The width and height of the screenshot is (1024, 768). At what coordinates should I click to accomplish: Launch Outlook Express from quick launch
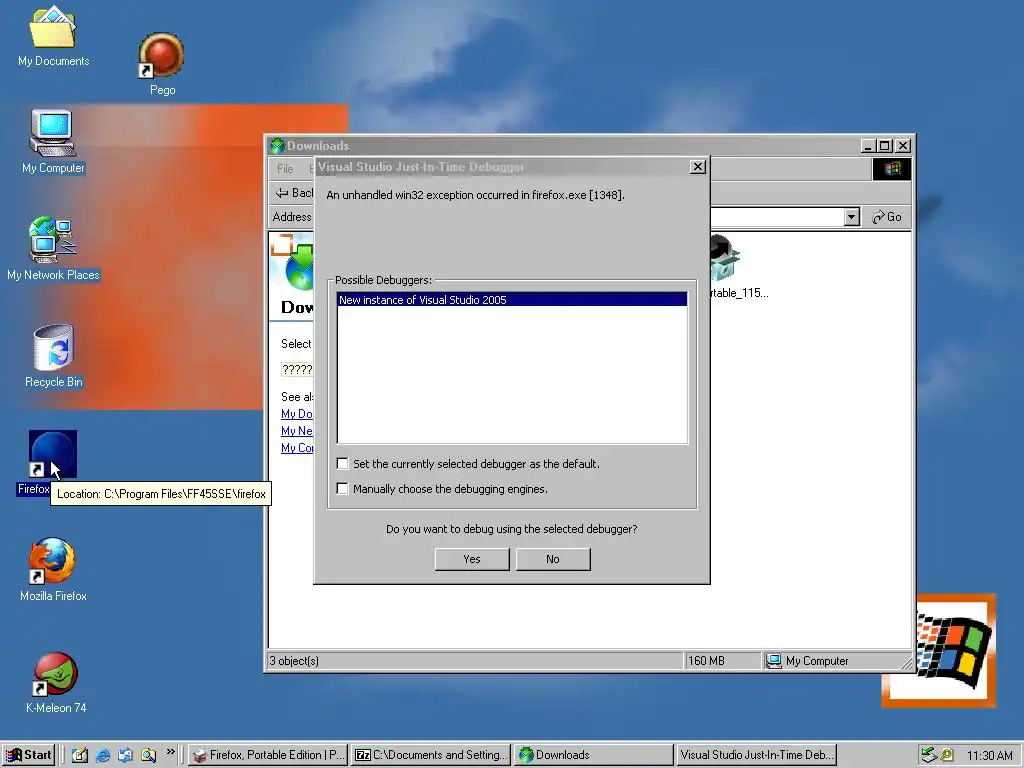(125, 755)
